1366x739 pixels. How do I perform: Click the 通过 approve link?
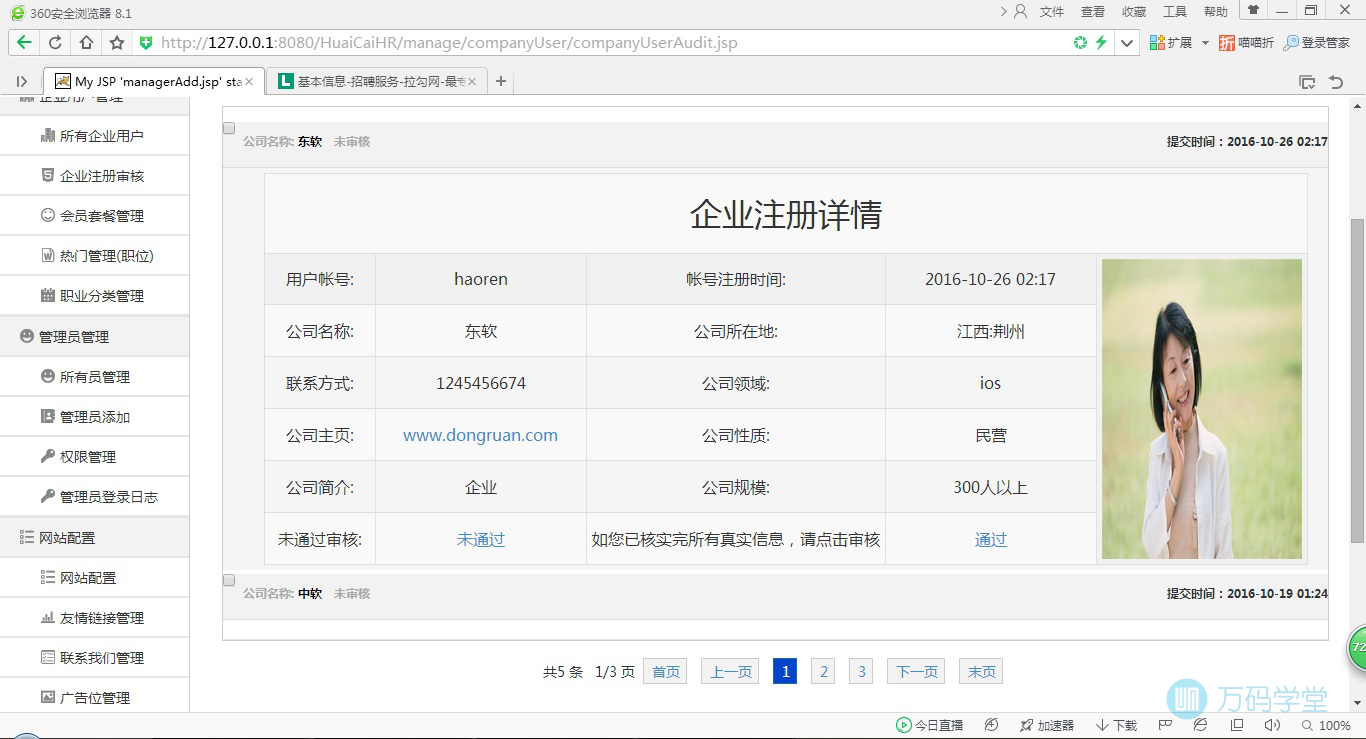[x=991, y=540]
